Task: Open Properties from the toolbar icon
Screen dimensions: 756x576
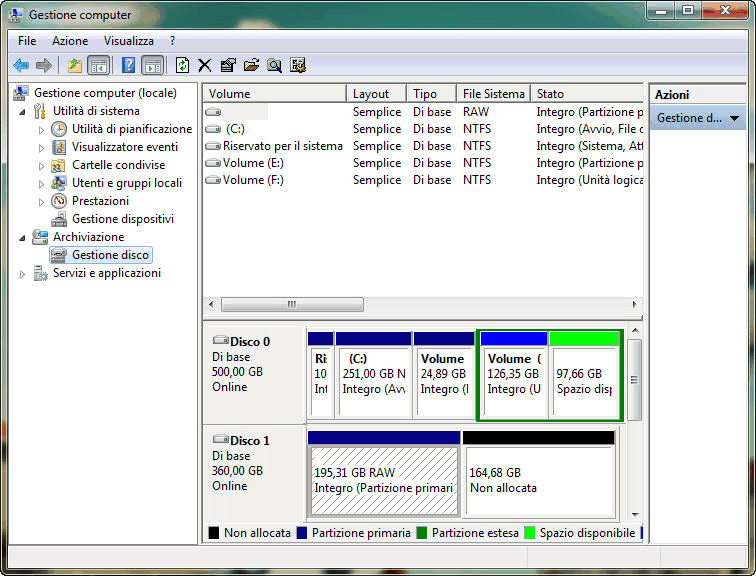Action: (x=228, y=65)
